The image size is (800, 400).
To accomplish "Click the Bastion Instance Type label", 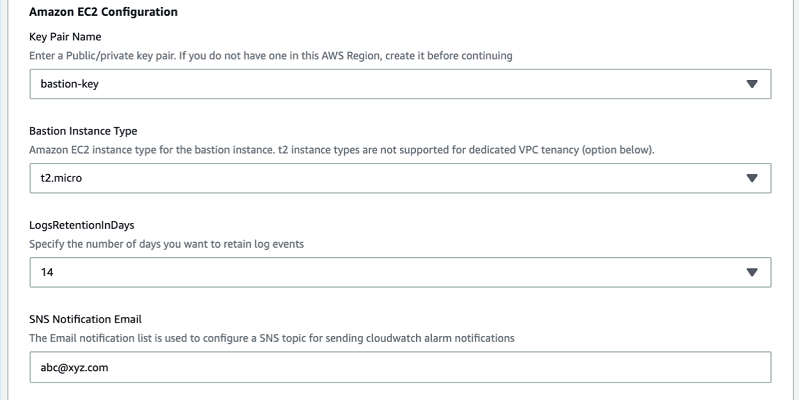I will (83, 131).
